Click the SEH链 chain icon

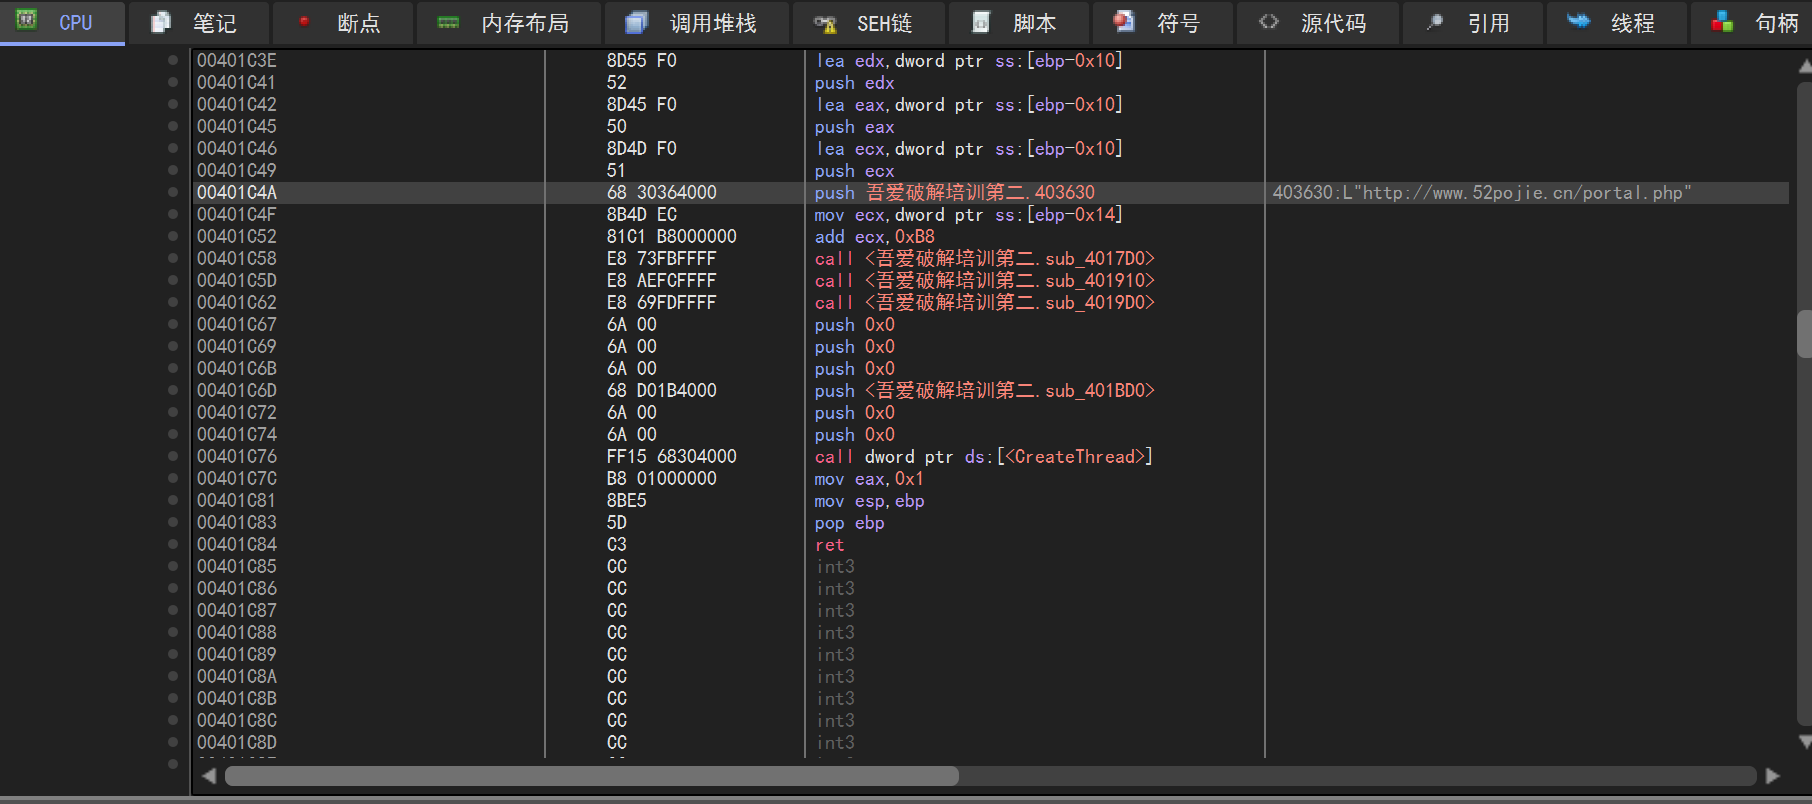825,23
